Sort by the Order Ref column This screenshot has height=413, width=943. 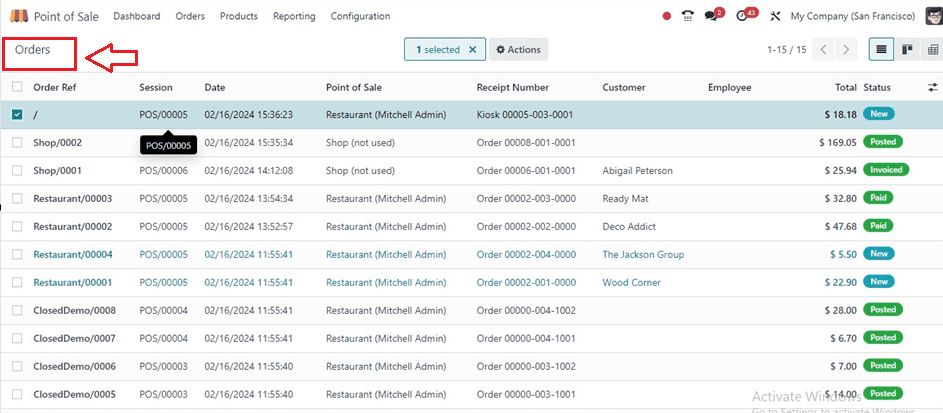55,87
